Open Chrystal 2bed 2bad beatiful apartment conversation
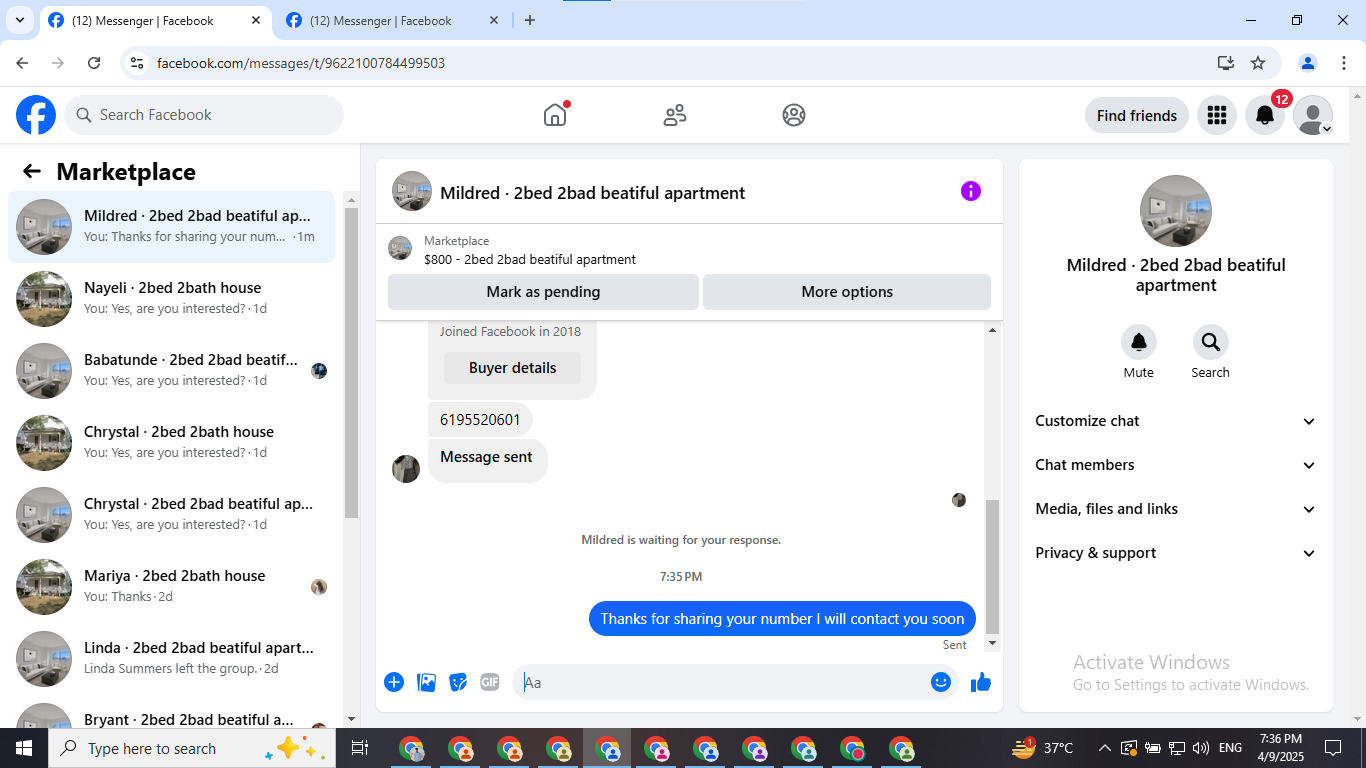Viewport: 1366px width, 768px height. (x=172, y=515)
